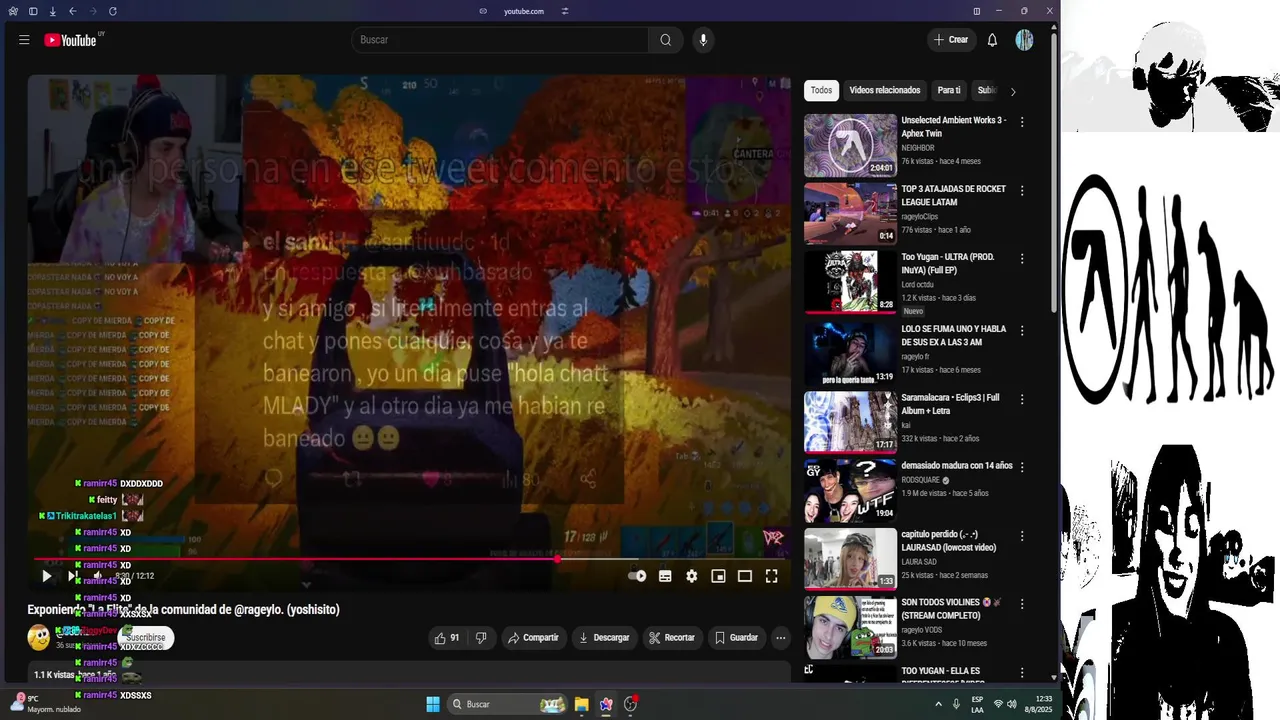This screenshot has height=720, width=1280.
Task: Open options for demasiado madura video
Action: point(1022,467)
